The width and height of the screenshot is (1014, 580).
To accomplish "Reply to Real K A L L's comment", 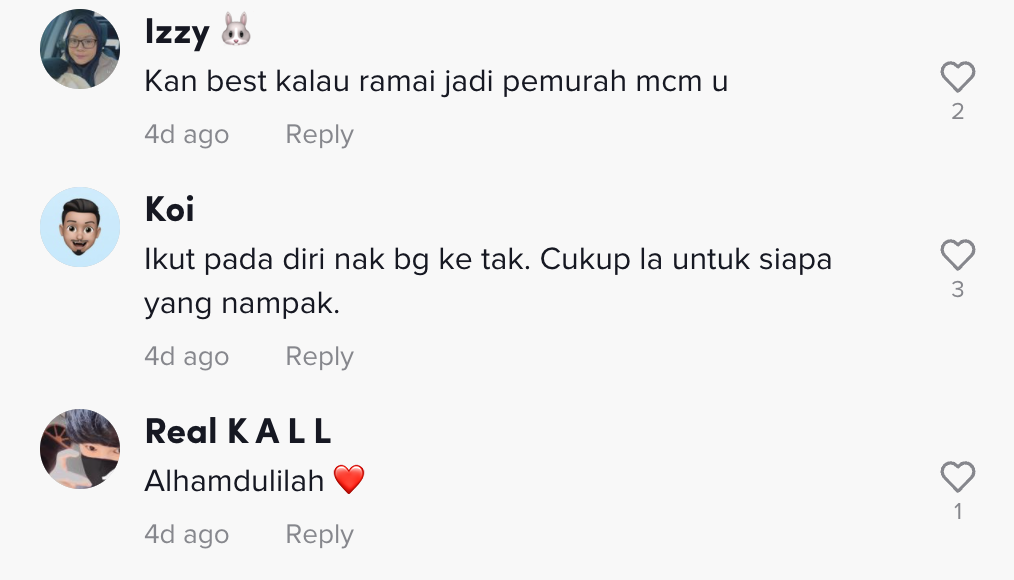I will tap(319, 535).
